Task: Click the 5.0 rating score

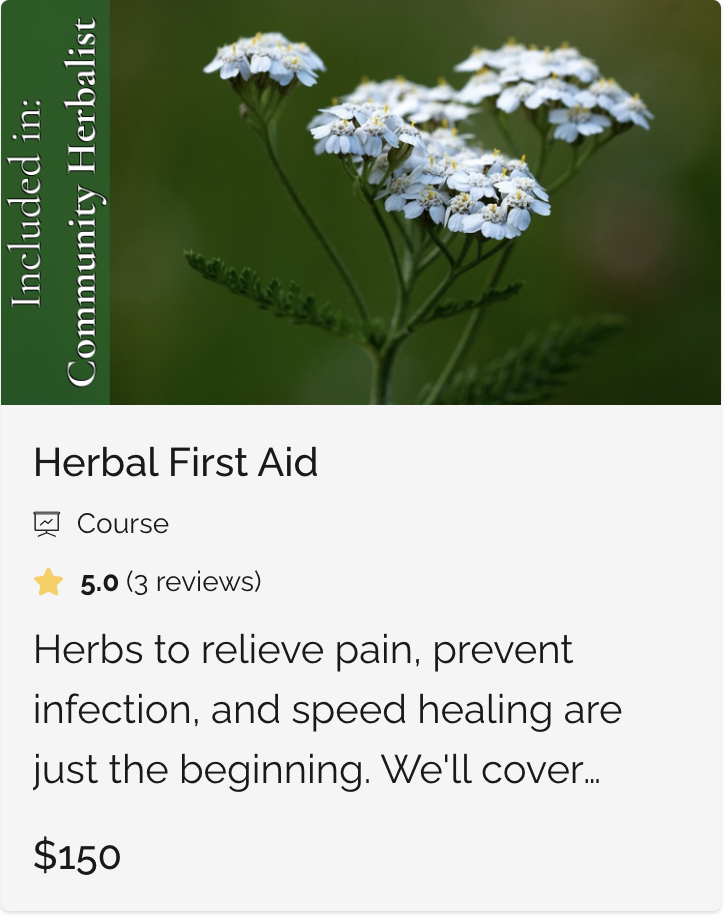Action: tap(99, 583)
